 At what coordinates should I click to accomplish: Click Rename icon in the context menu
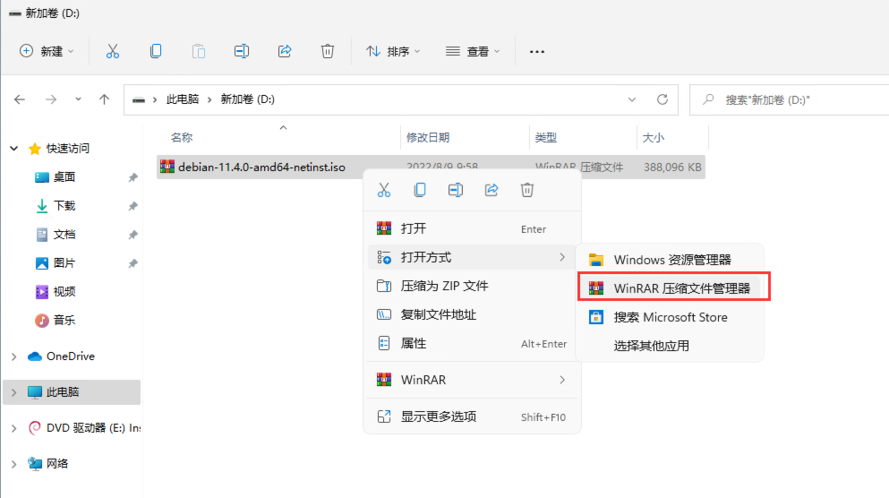point(455,190)
